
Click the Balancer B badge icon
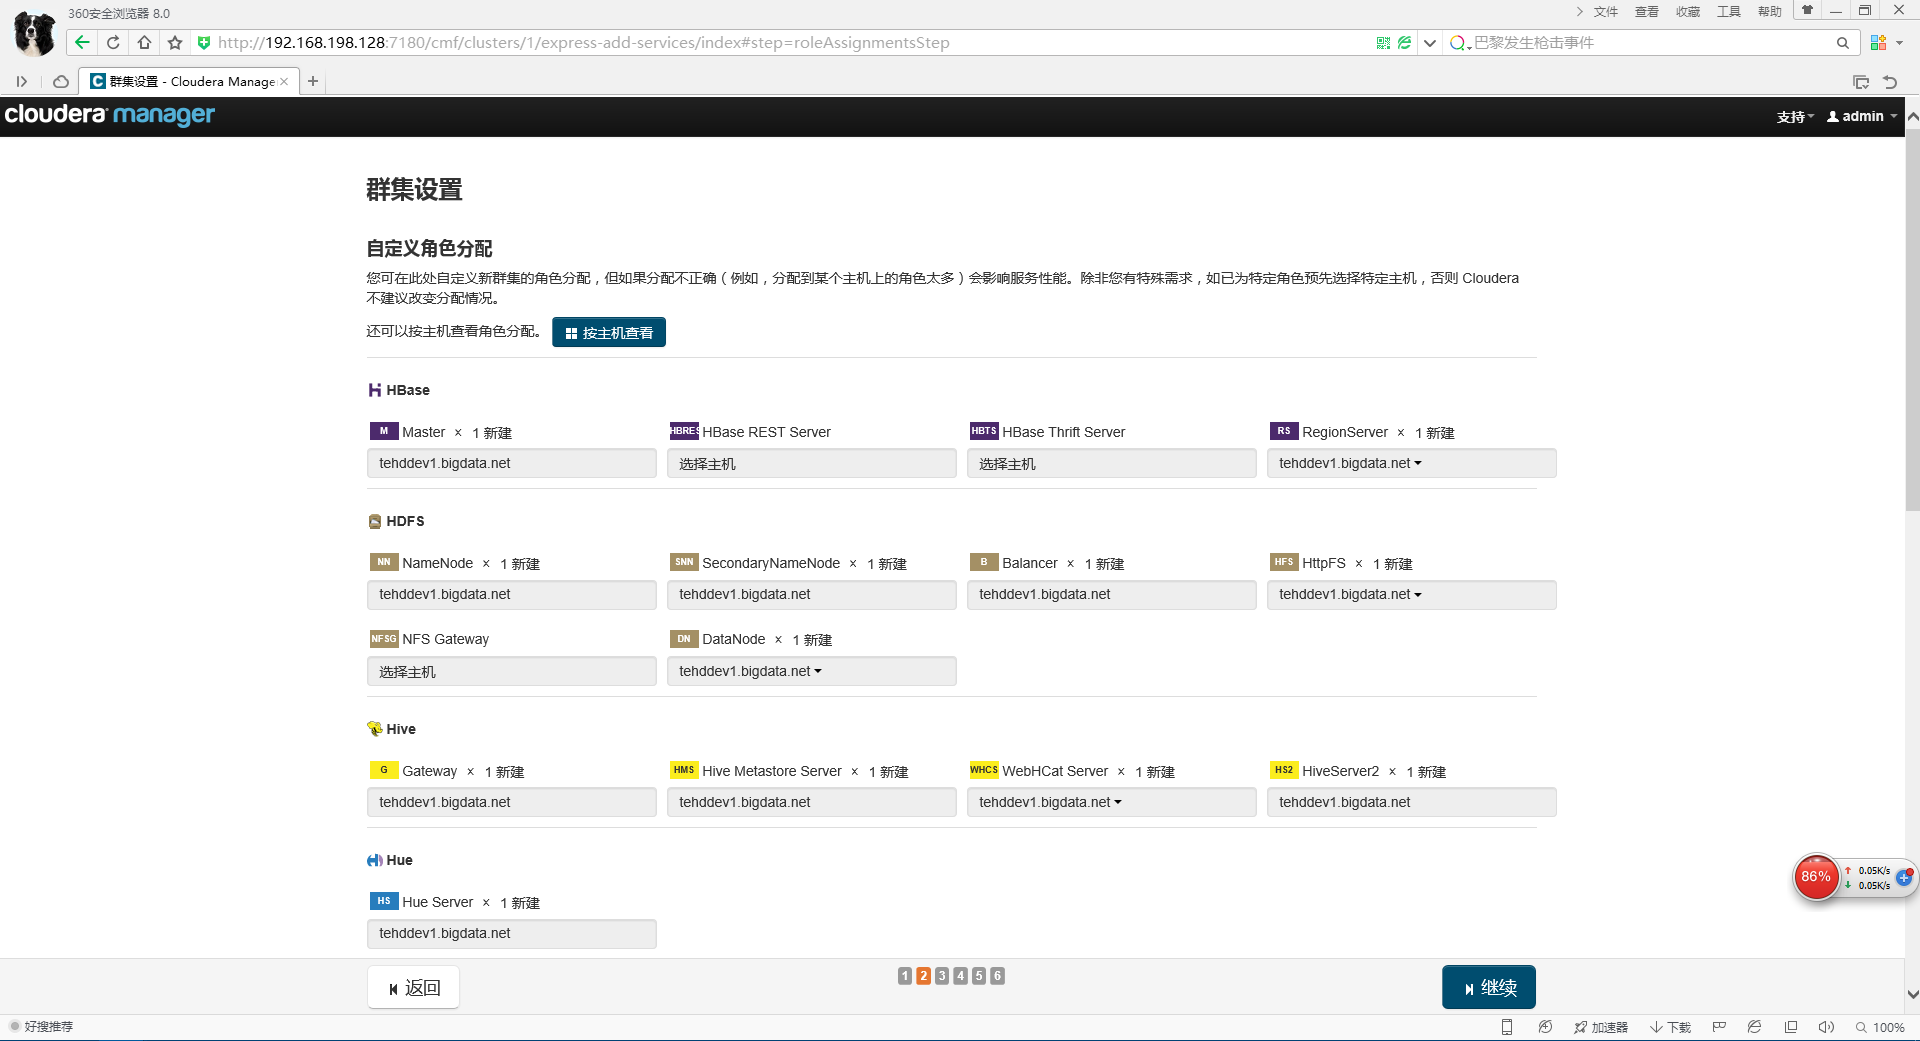tap(984, 562)
